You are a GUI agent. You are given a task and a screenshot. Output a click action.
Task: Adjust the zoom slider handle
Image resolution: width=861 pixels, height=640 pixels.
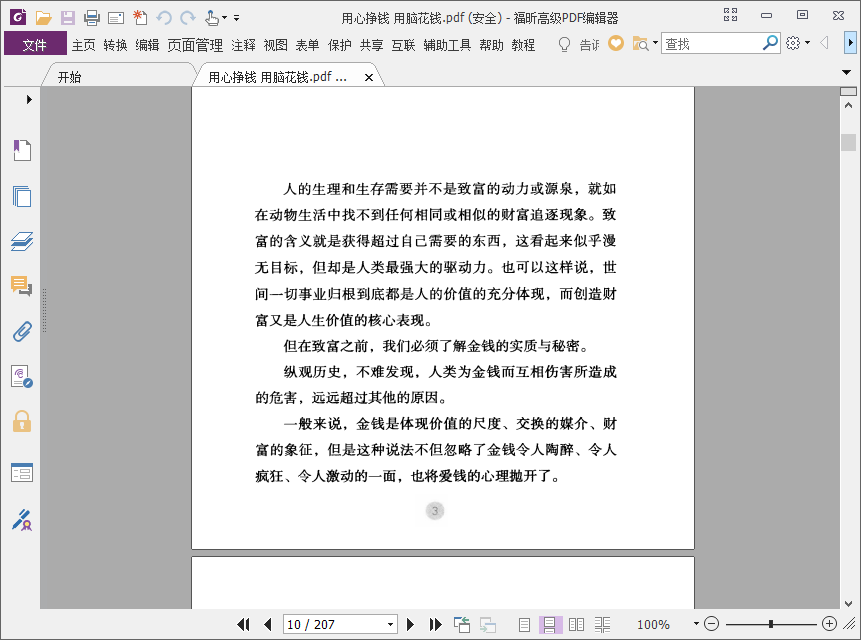tap(771, 624)
